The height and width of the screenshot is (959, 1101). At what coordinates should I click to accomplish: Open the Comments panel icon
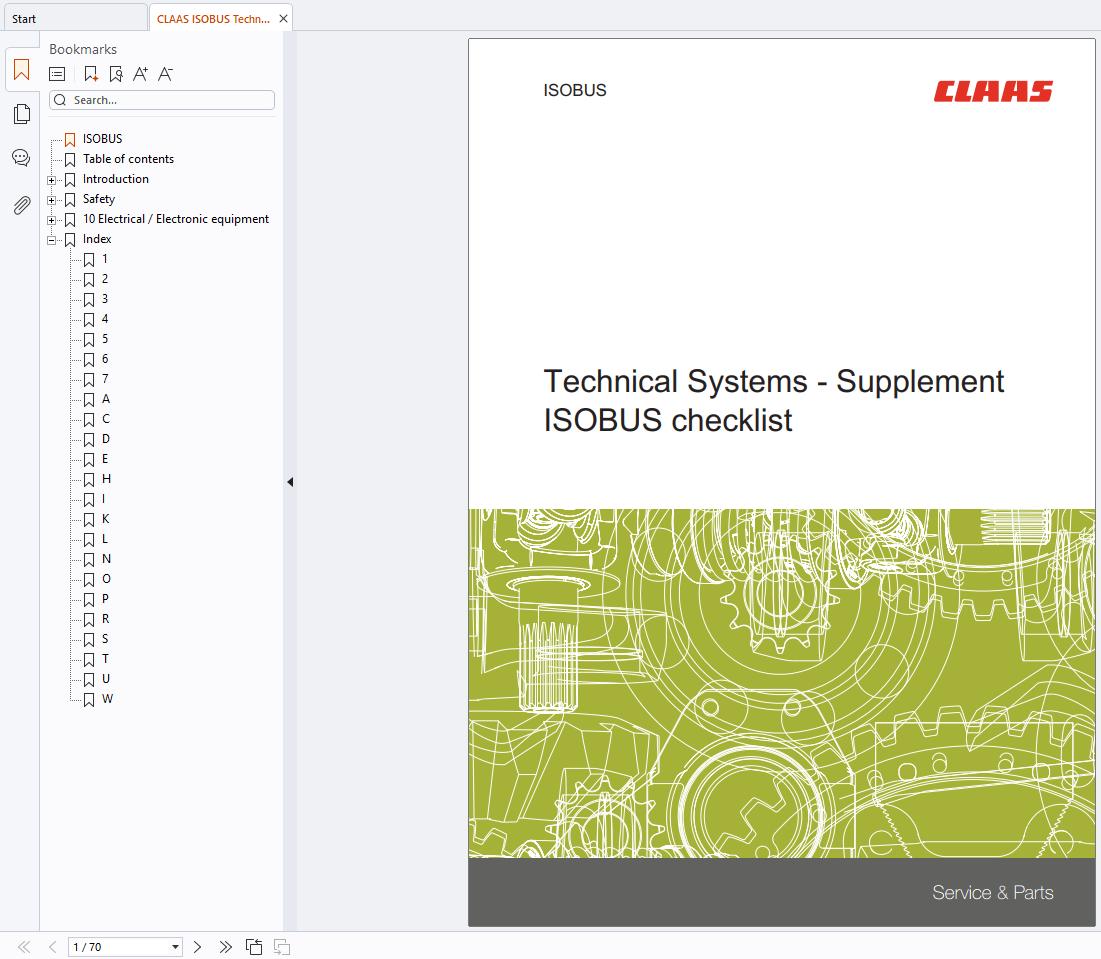tap(21, 158)
